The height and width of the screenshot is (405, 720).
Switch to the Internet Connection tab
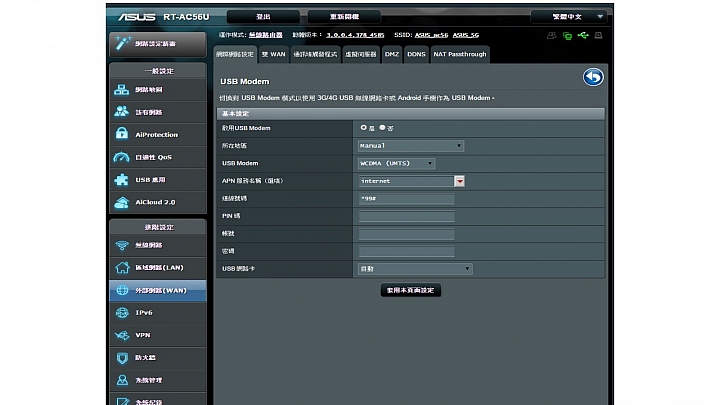coord(235,54)
